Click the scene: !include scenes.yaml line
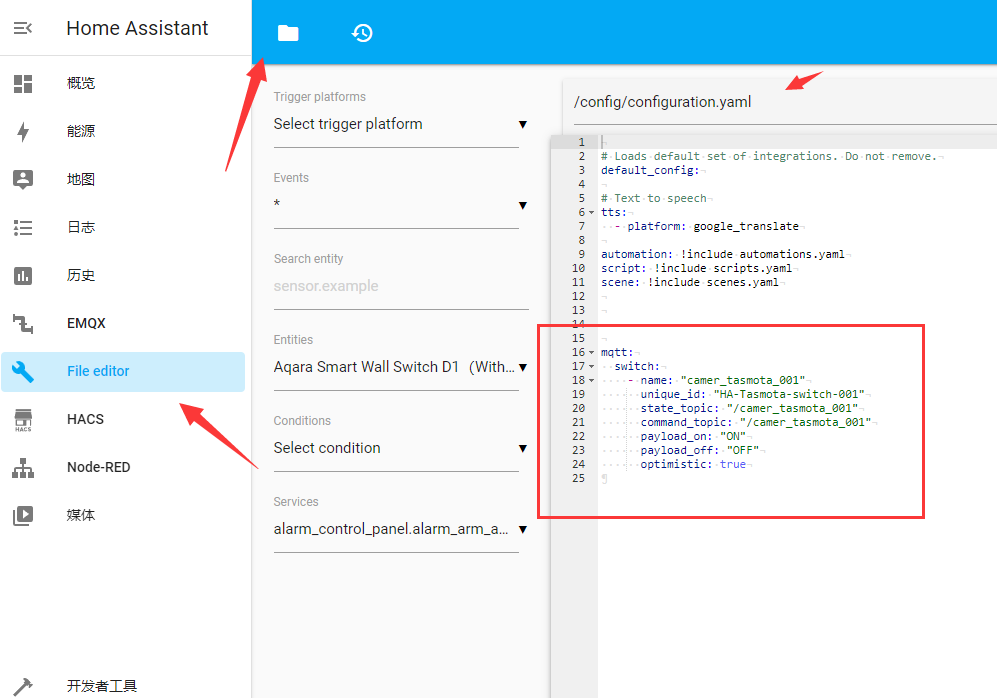Image resolution: width=997 pixels, height=698 pixels. coord(690,282)
